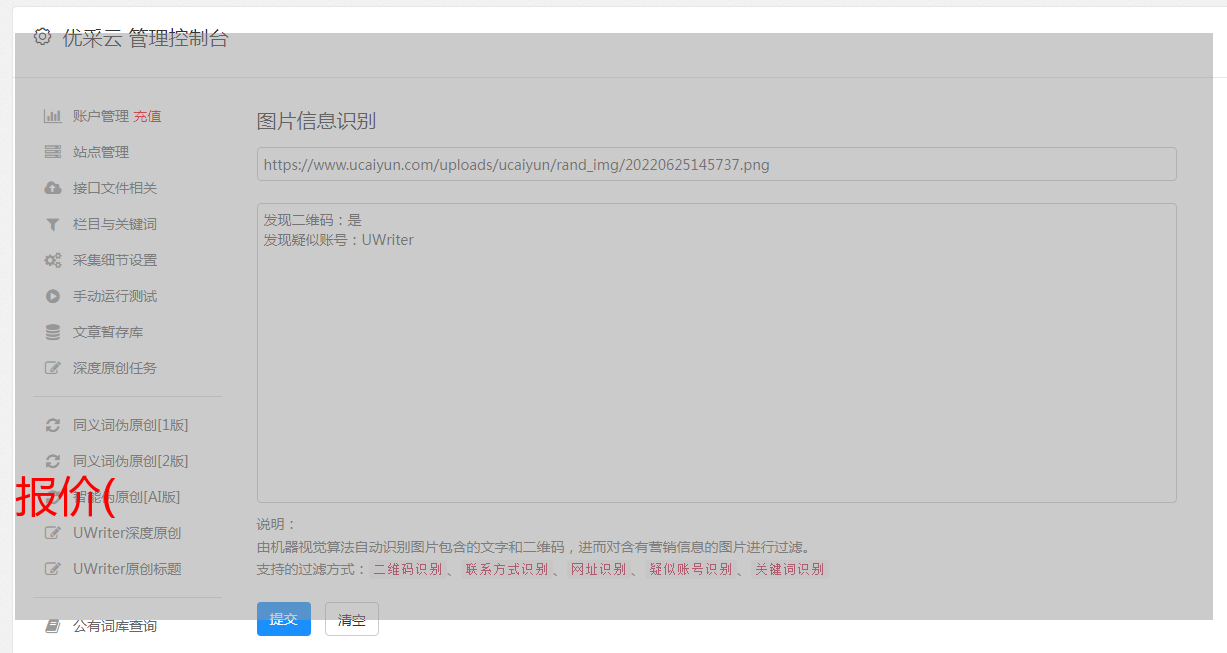Open the 同义词伪原创[2版] menu item
This screenshot has width=1227, height=653.
tap(130, 461)
